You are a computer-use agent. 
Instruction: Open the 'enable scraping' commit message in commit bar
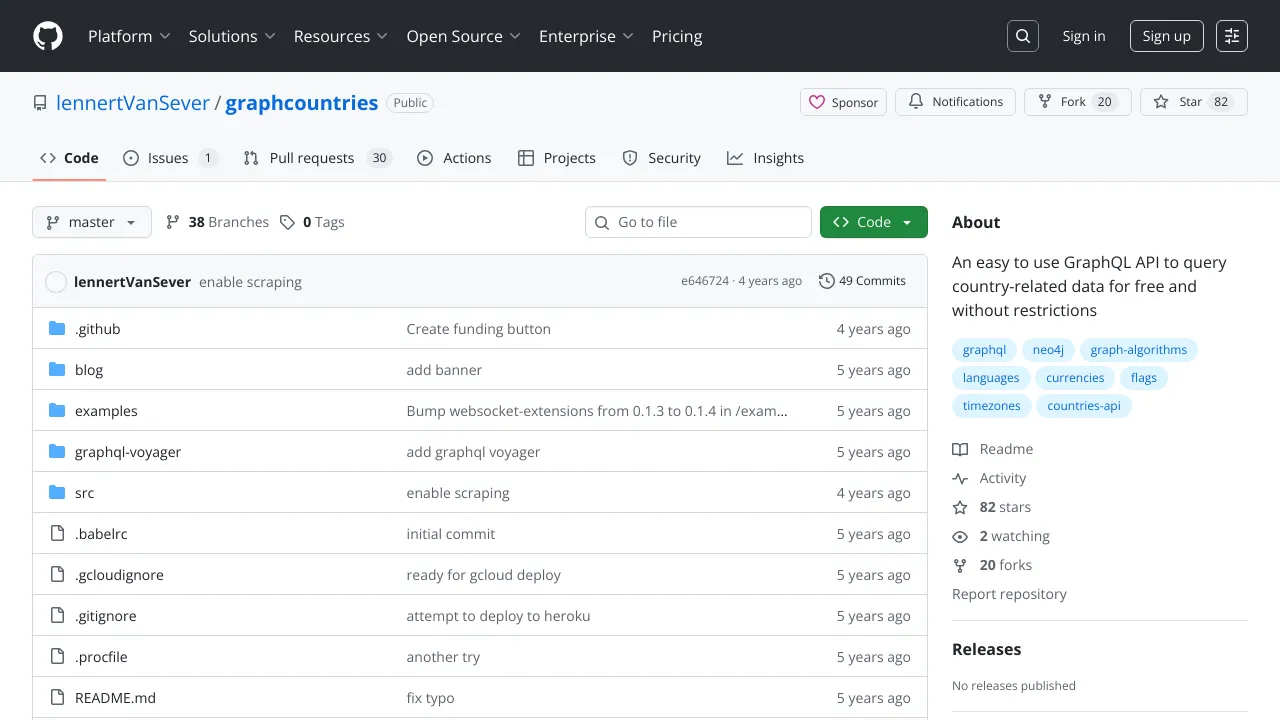tap(250, 282)
